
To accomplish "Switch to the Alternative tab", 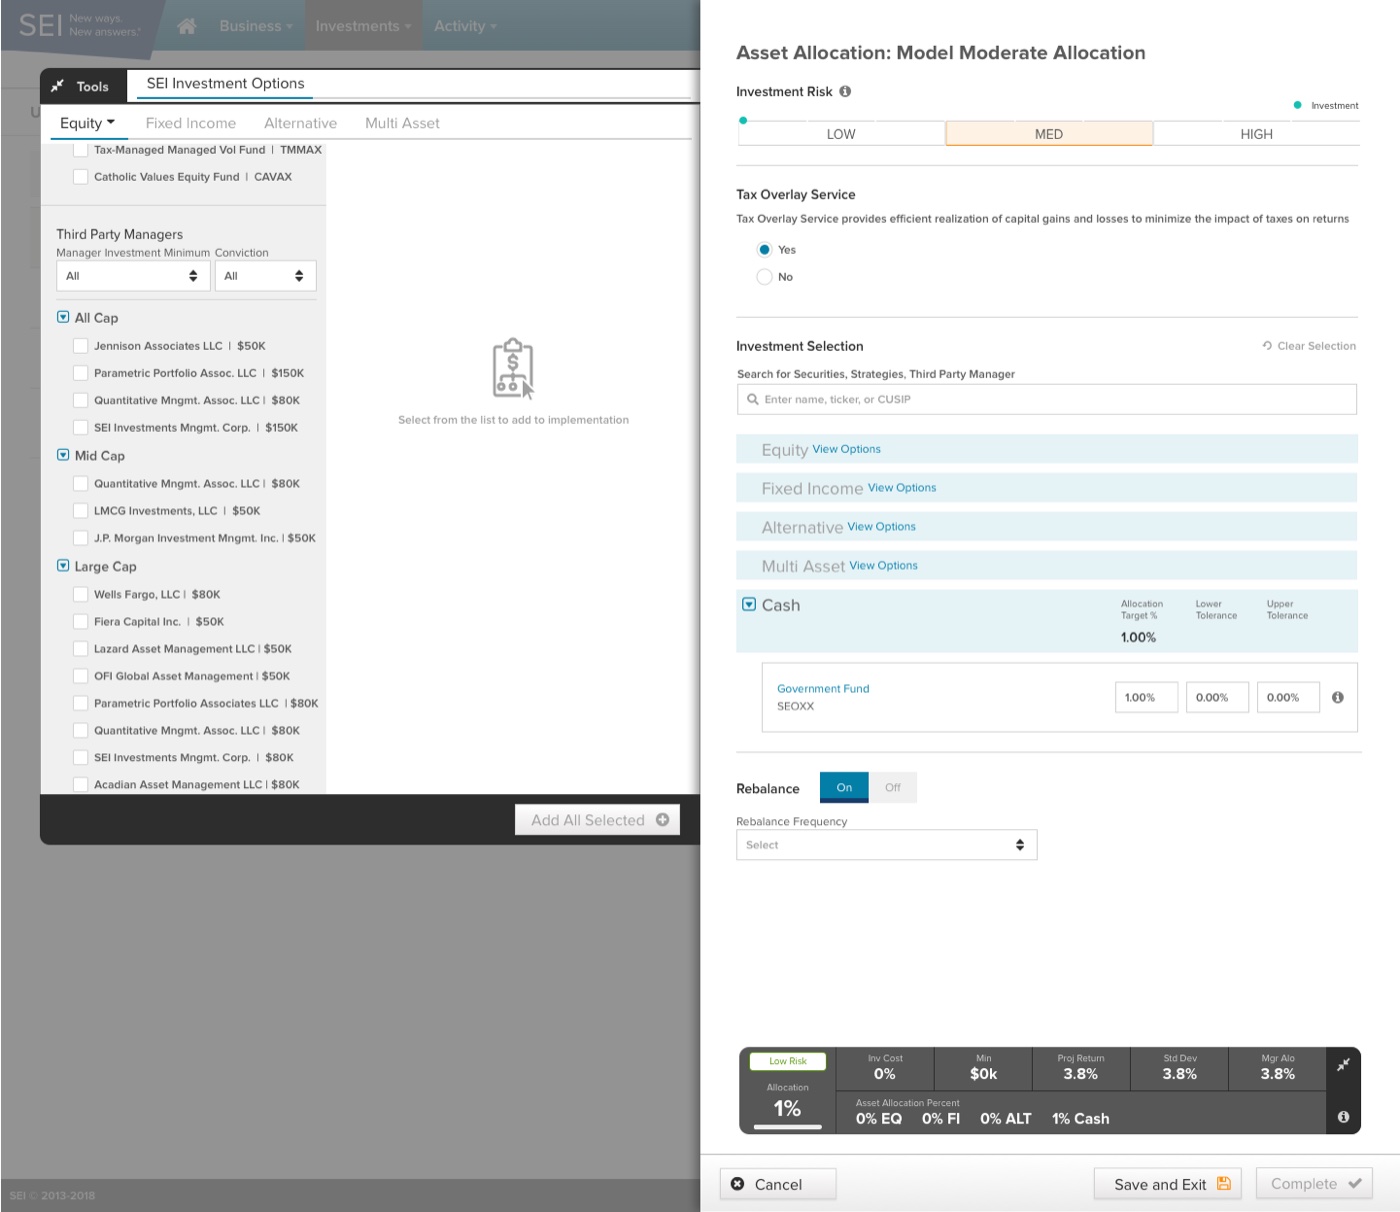I will (x=300, y=123).
